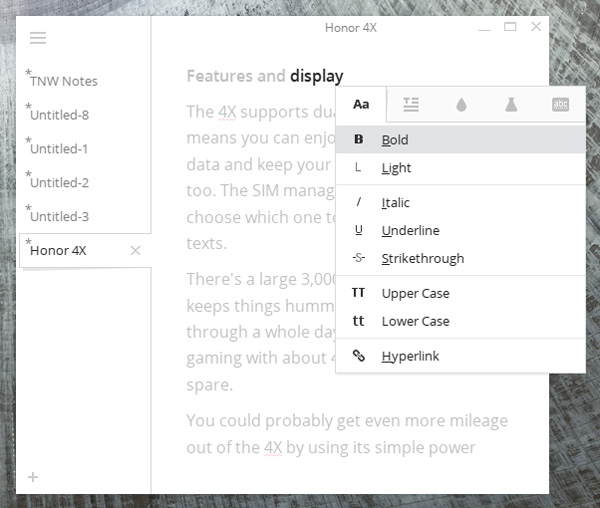Click the struck-through S icon

point(359,258)
